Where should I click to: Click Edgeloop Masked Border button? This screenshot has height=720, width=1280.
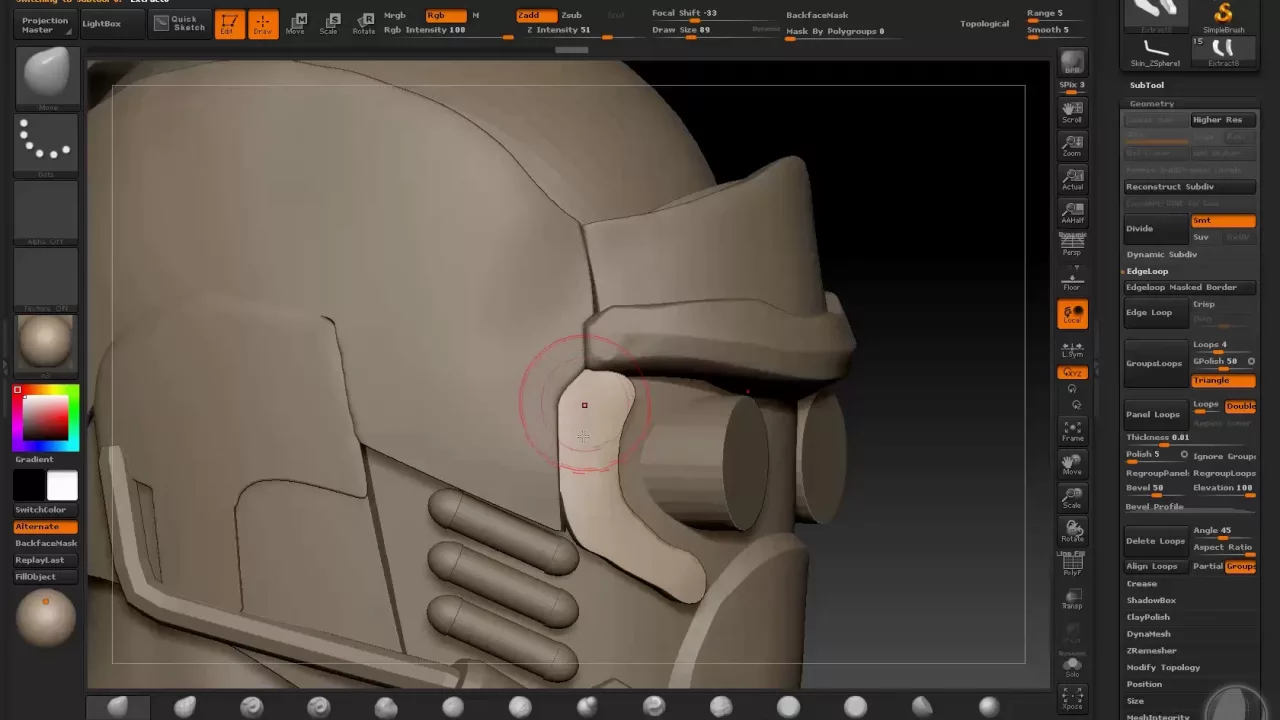coord(1189,287)
